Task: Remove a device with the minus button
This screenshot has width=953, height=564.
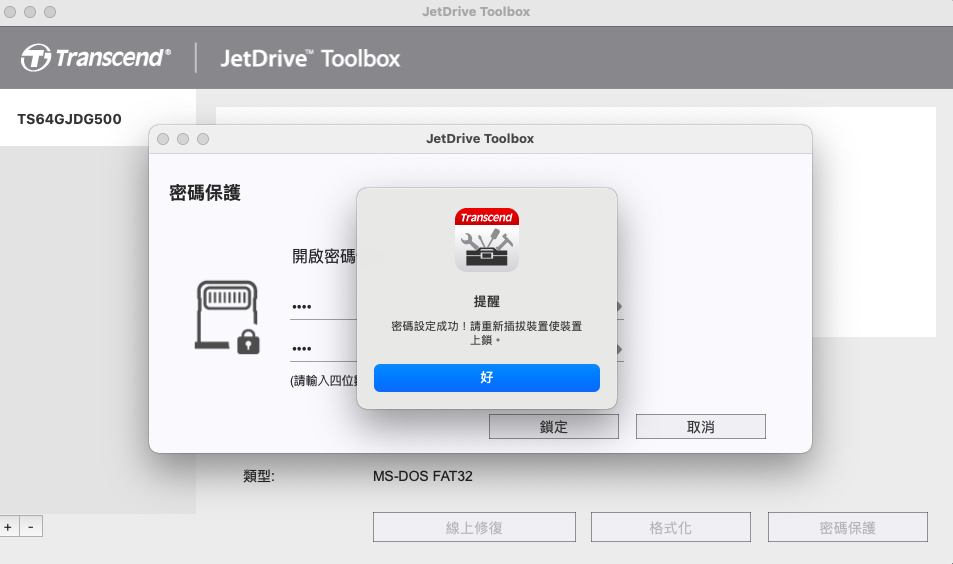Action: 31,527
